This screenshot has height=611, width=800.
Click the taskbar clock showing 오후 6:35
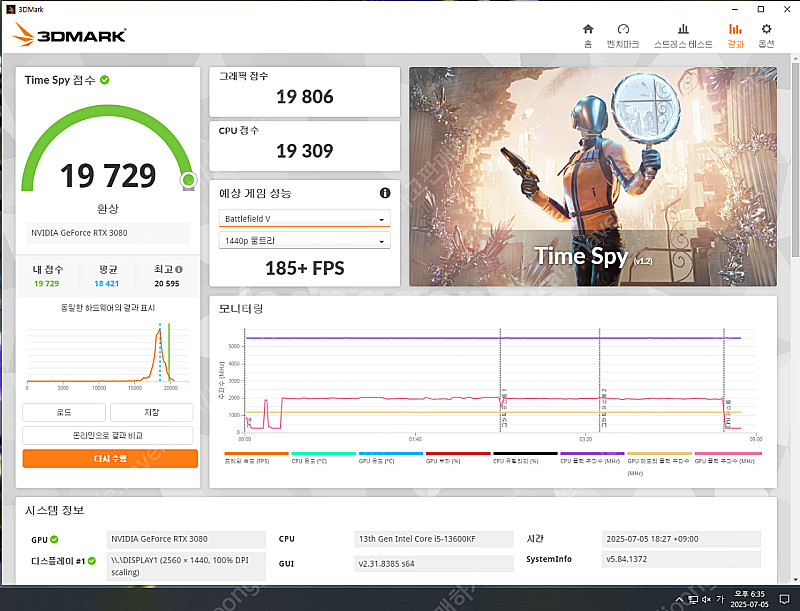(x=749, y=599)
